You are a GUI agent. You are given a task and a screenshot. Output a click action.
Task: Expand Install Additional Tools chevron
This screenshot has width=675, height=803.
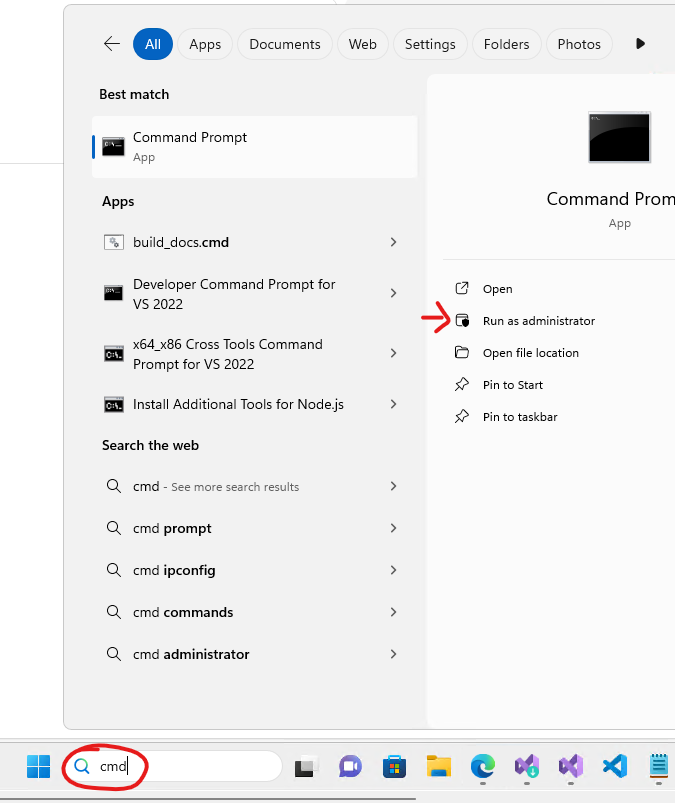click(393, 404)
